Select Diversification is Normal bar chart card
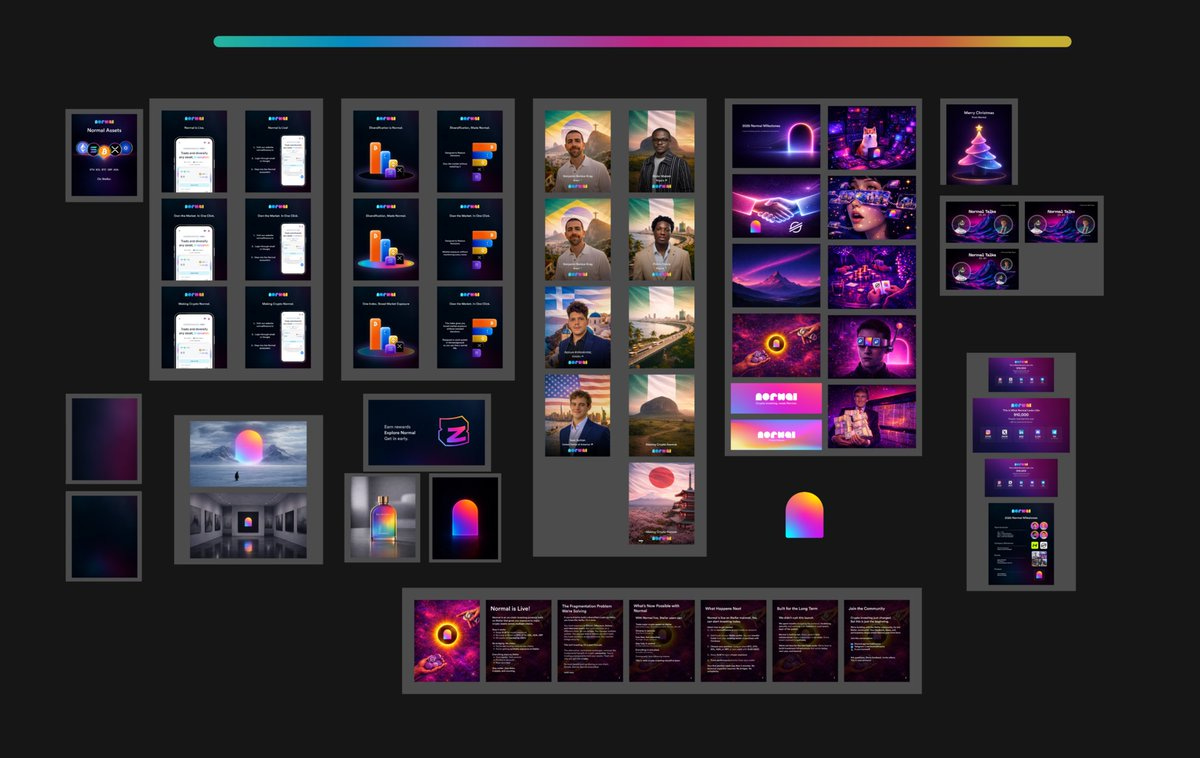The image size is (1200, 758). pos(386,151)
